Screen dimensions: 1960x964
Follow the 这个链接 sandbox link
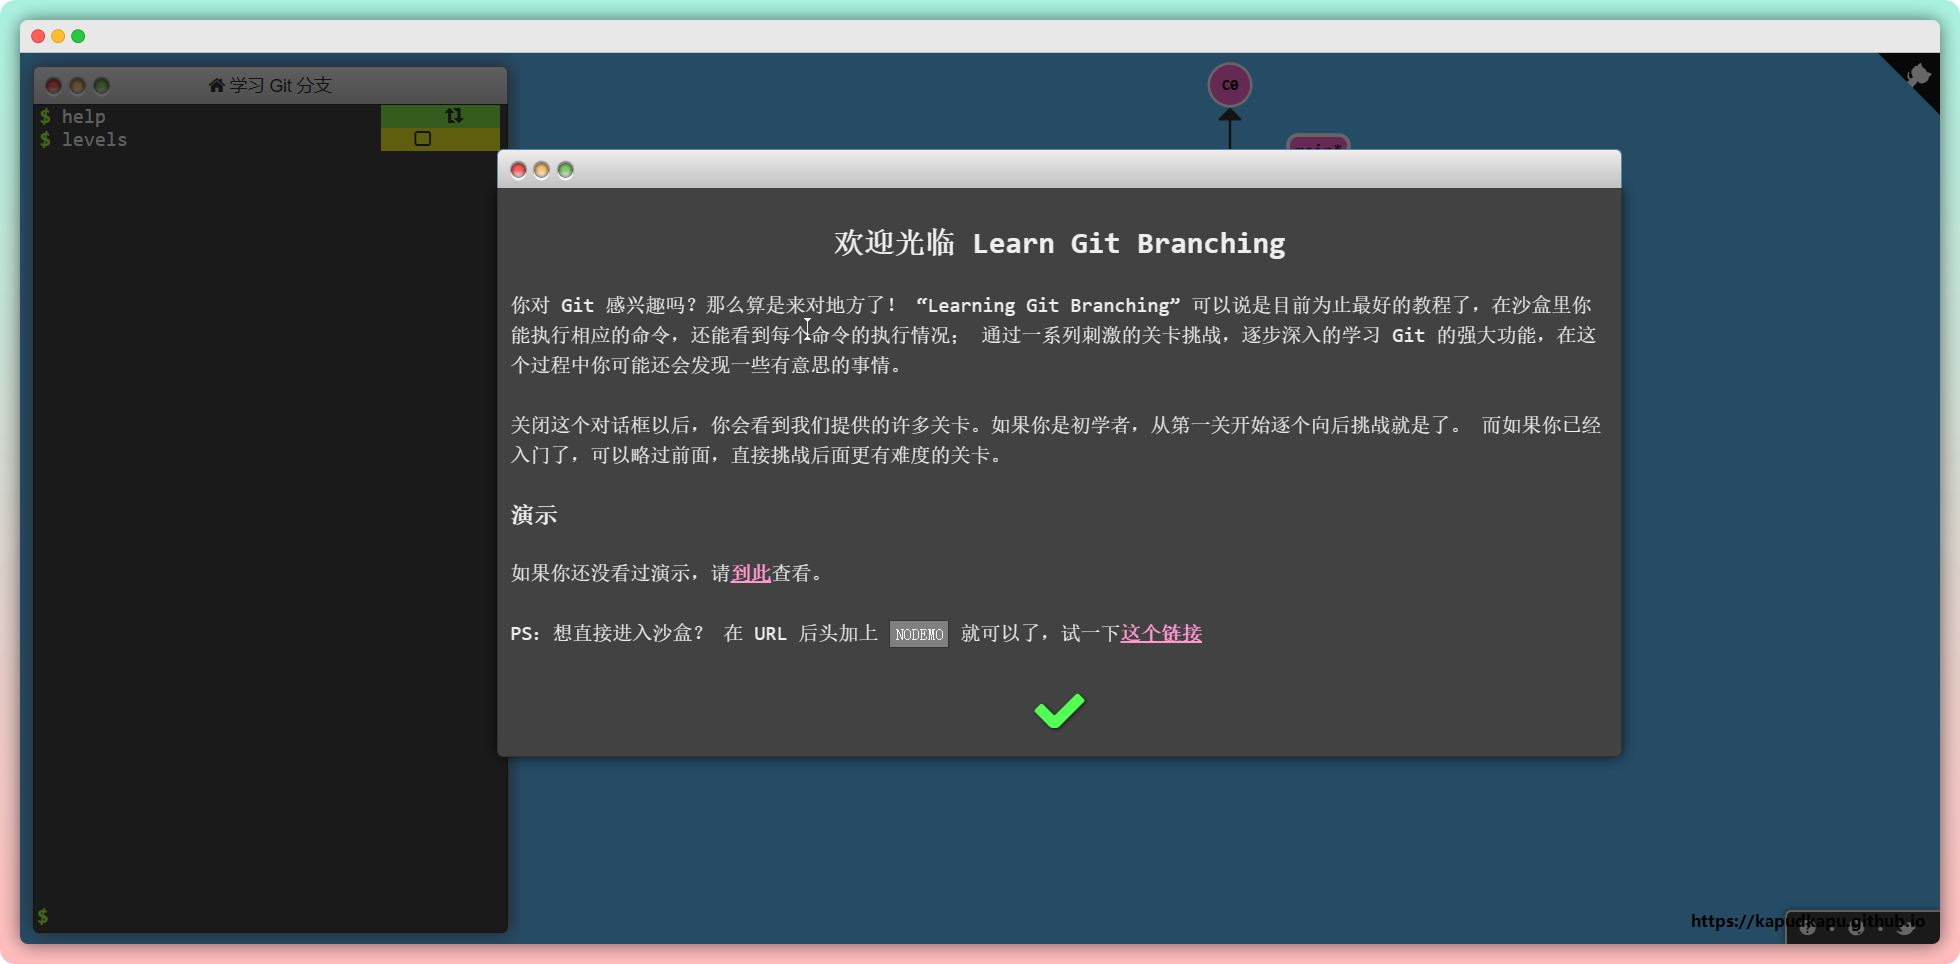coord(1161,633)
